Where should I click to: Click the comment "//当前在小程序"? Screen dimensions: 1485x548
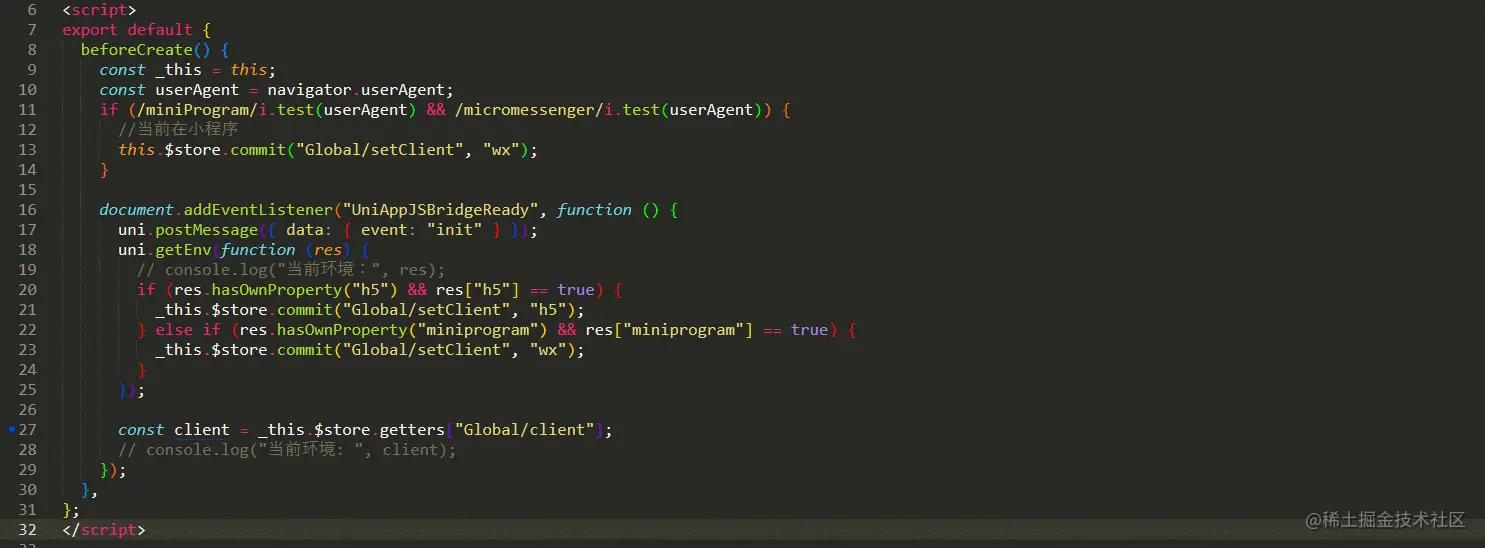(x=178, y=130)
